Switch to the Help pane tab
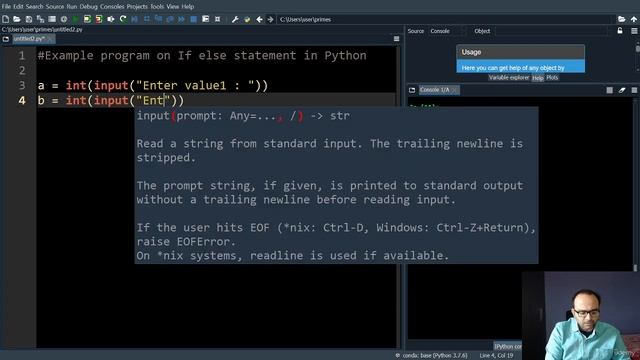This screenshot has height=360, width=640. tap(538, 78)
